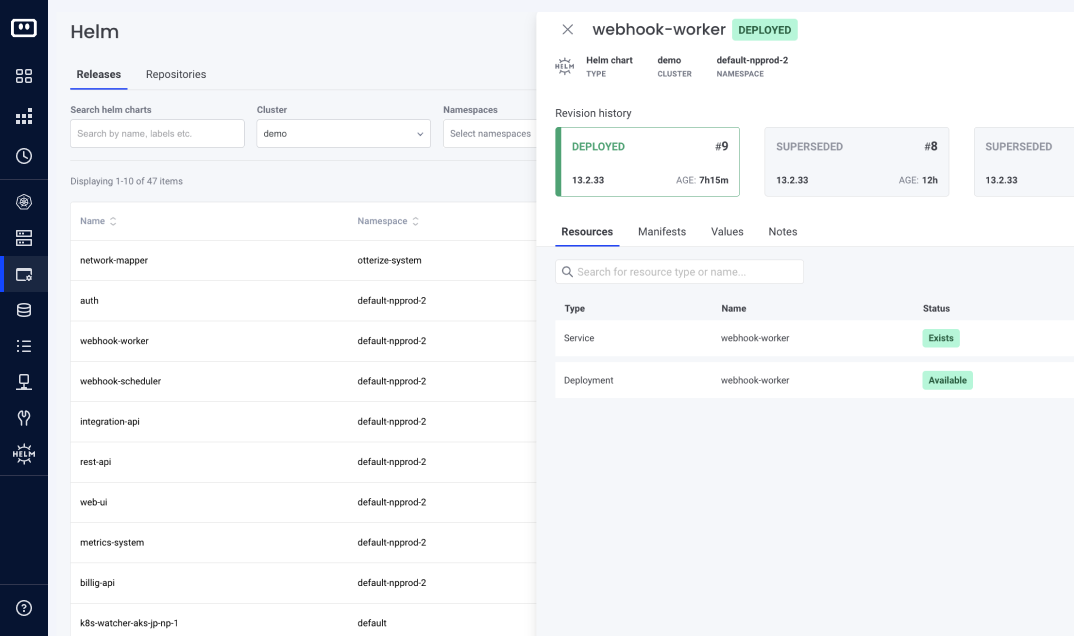1074x636 pixels.
Task: Select the DEPLOYED revision #9 card
Action: pos(647,162)
